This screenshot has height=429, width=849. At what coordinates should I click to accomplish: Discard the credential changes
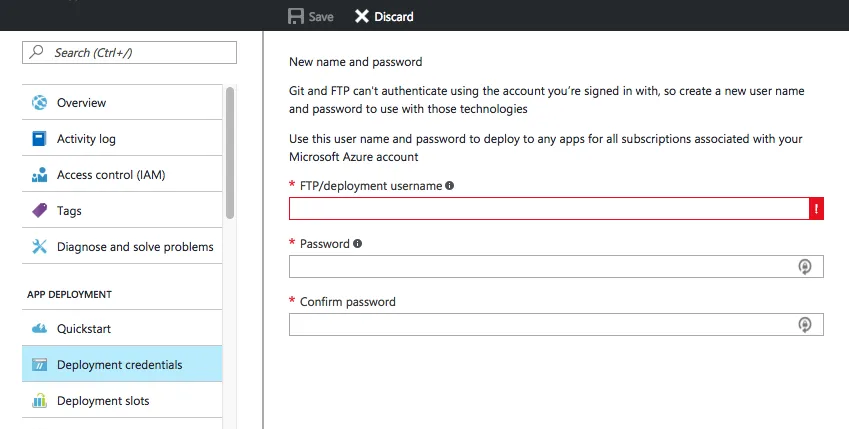383,16
